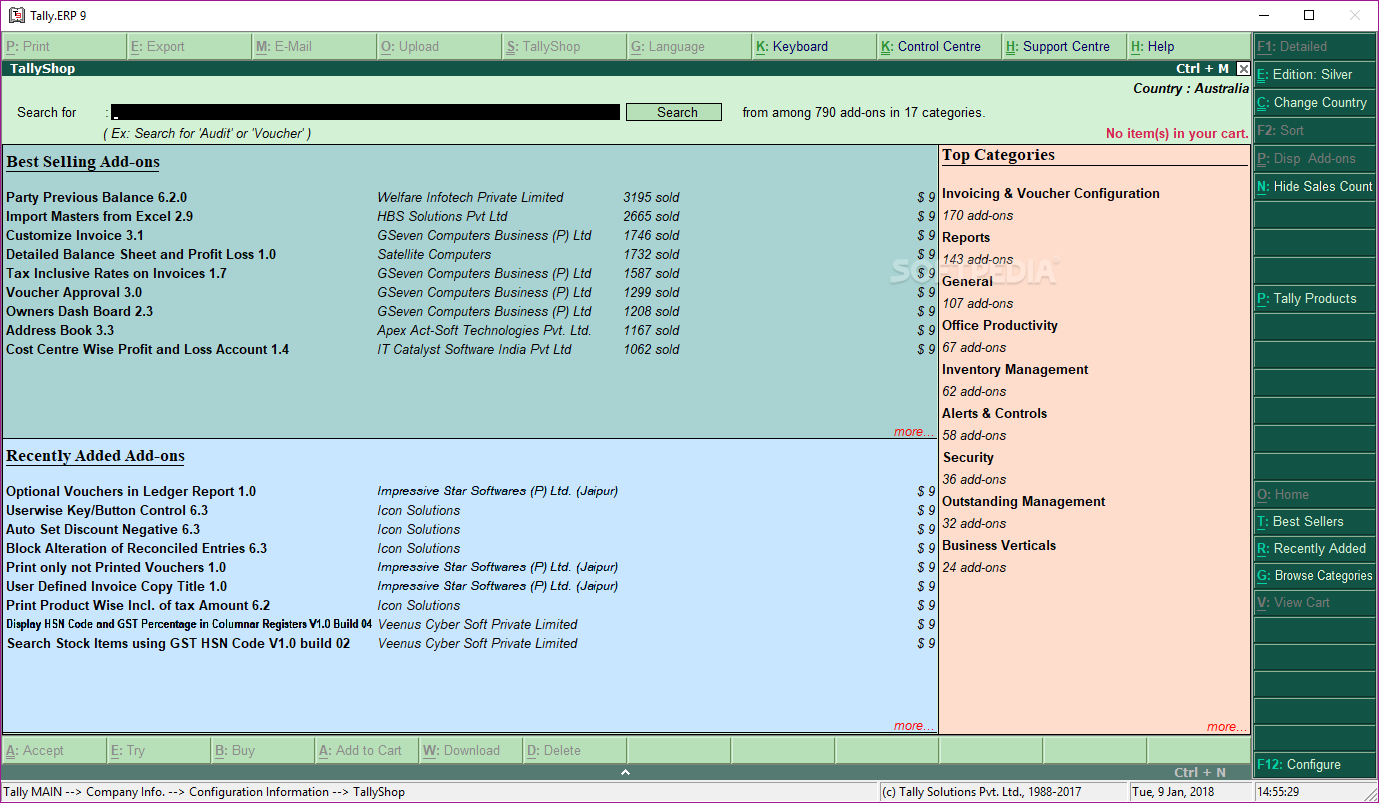Click the Tally.ERP 9 title bar icon
Screen dimensions: 1379x803
click(x=16, y=15)
